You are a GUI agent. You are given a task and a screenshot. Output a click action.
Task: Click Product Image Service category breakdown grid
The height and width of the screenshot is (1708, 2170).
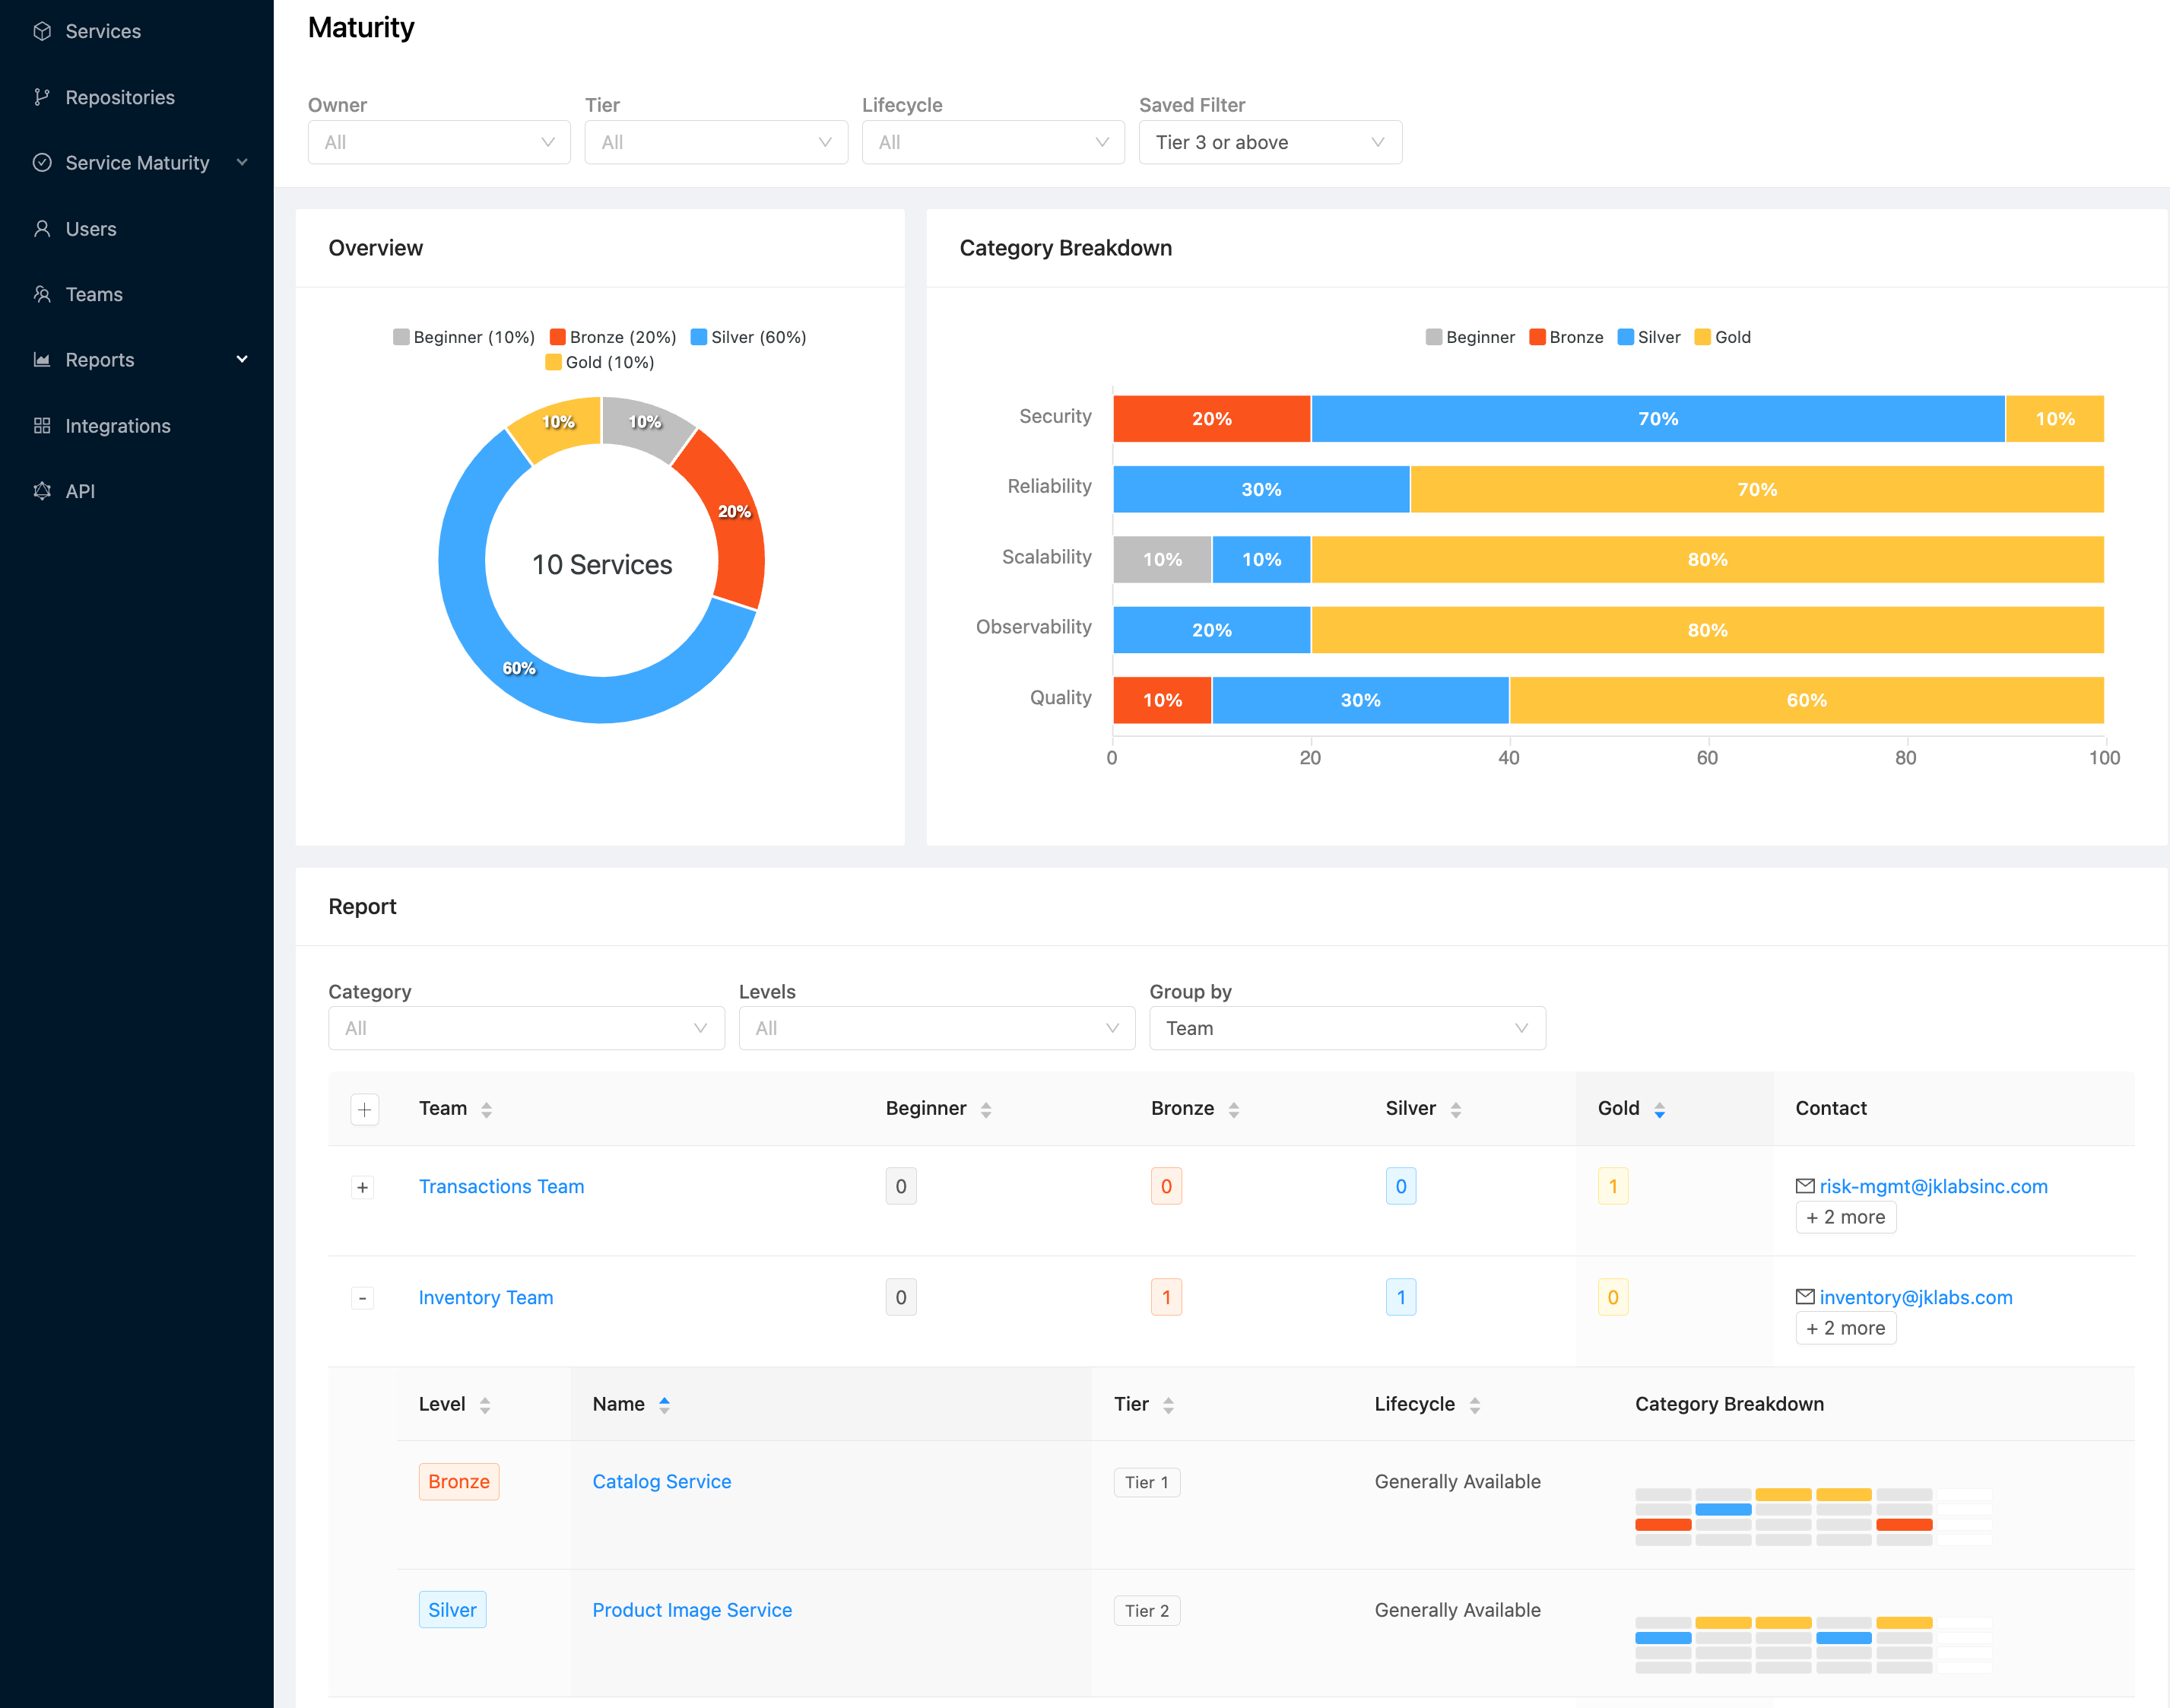[1813, 1645]
